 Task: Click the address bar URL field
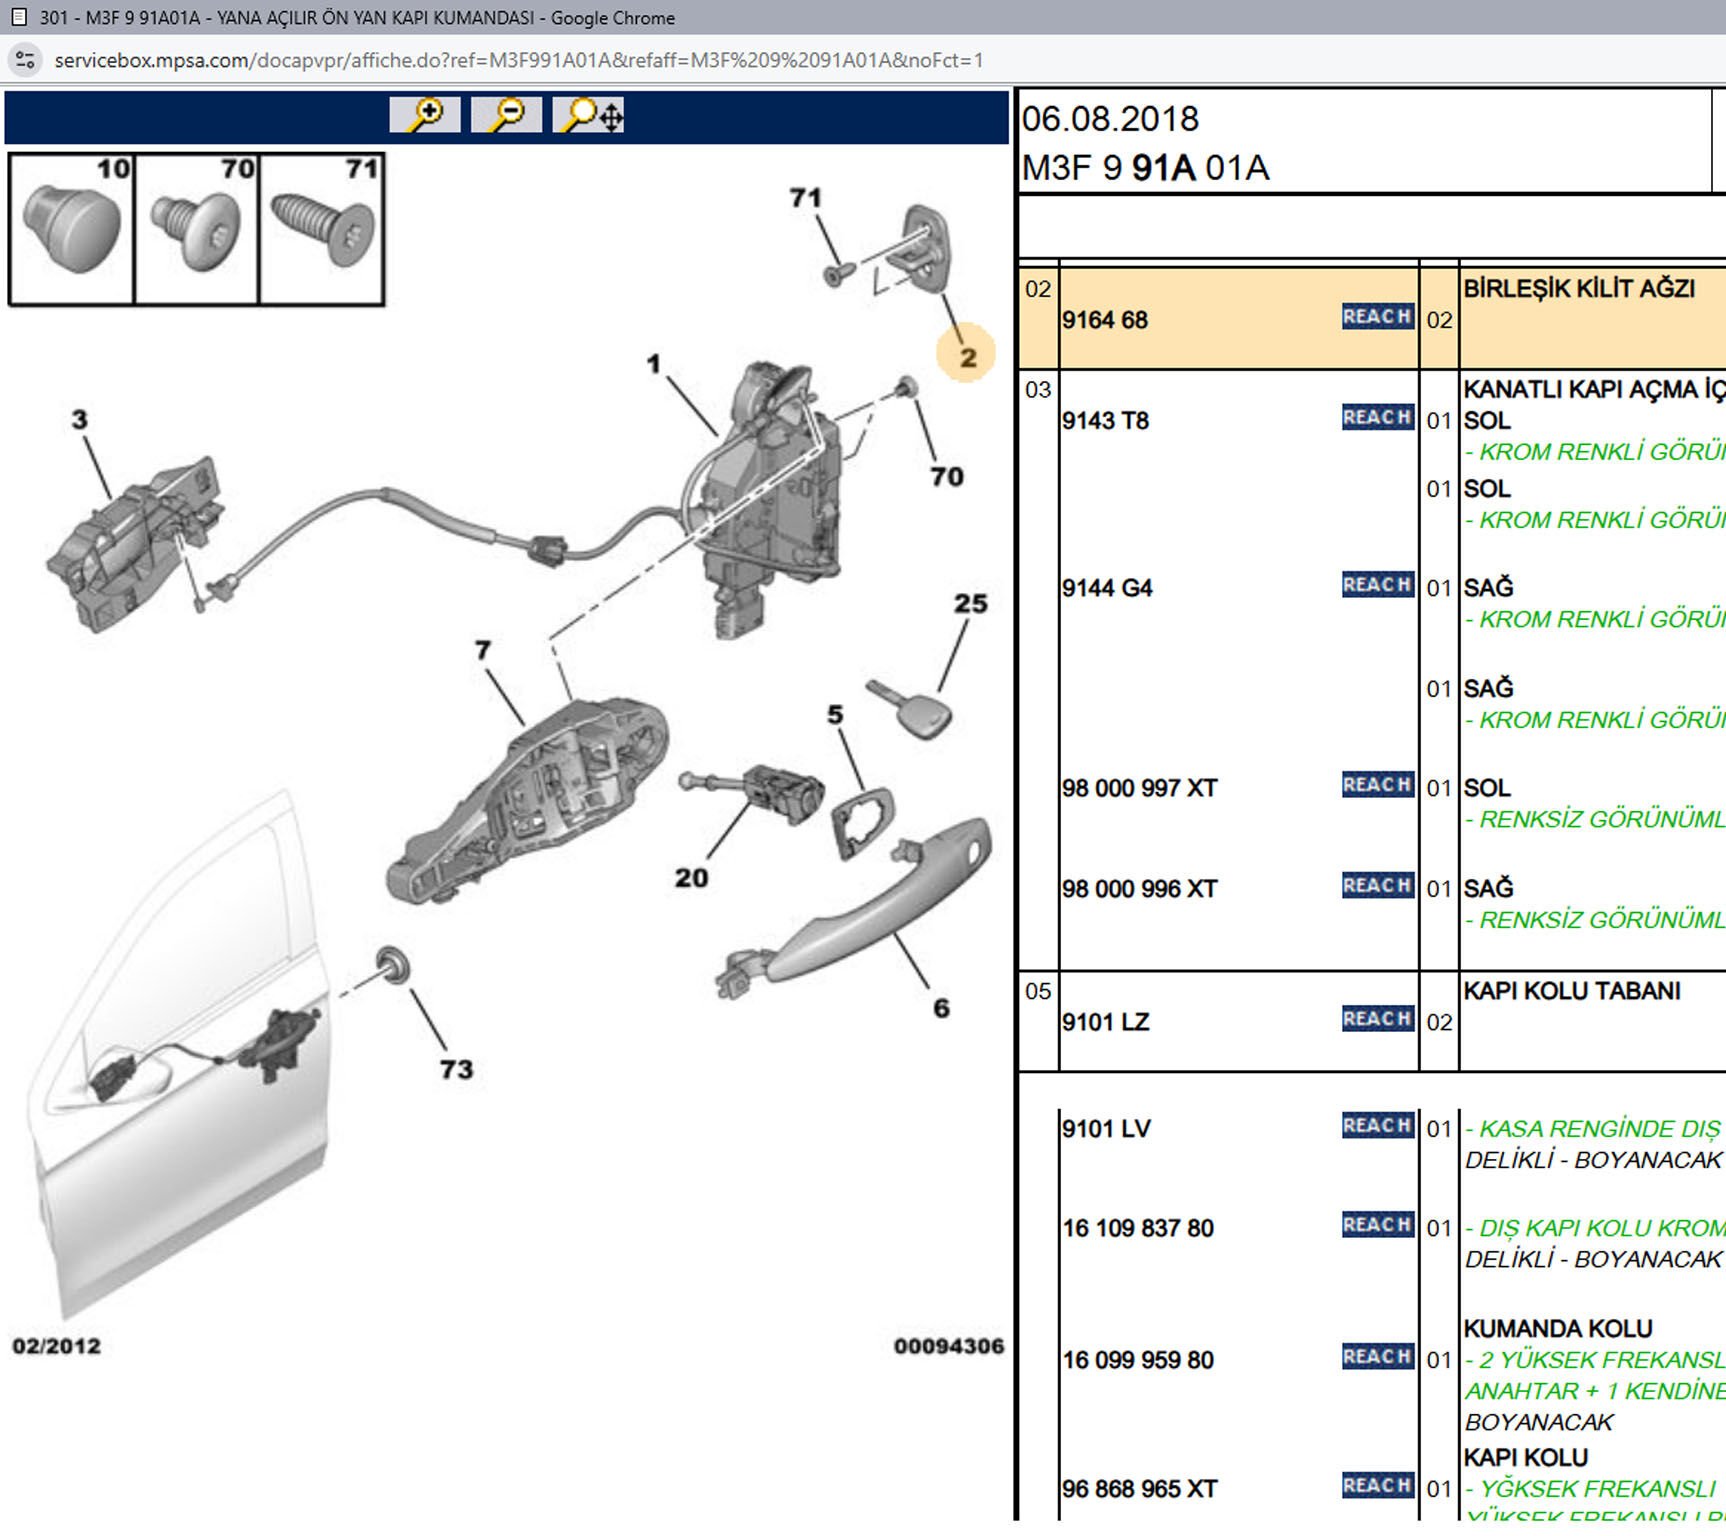(518, 60)
